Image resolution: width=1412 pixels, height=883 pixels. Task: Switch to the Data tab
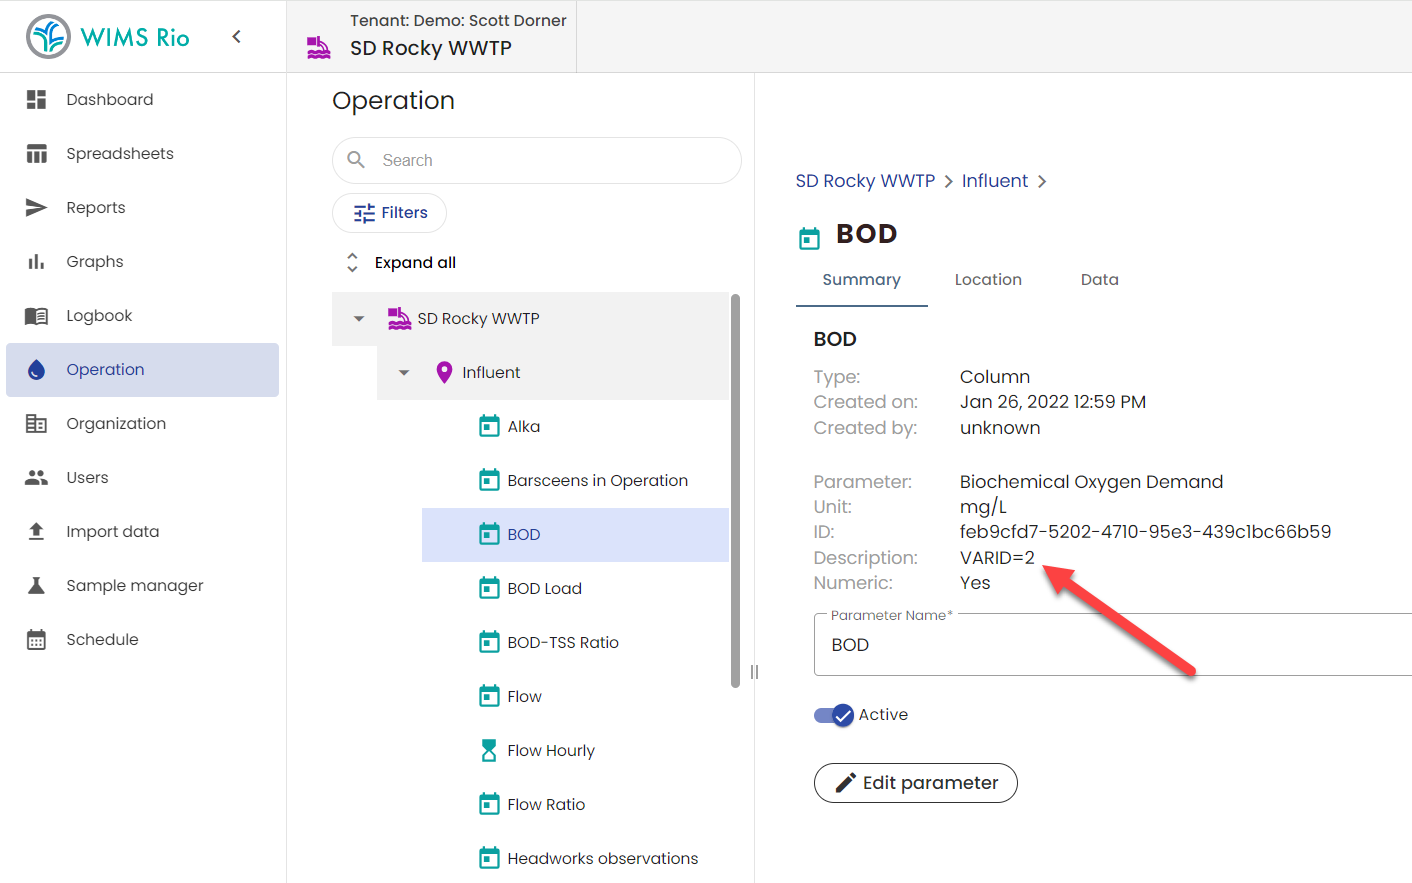coord(1099,280)
